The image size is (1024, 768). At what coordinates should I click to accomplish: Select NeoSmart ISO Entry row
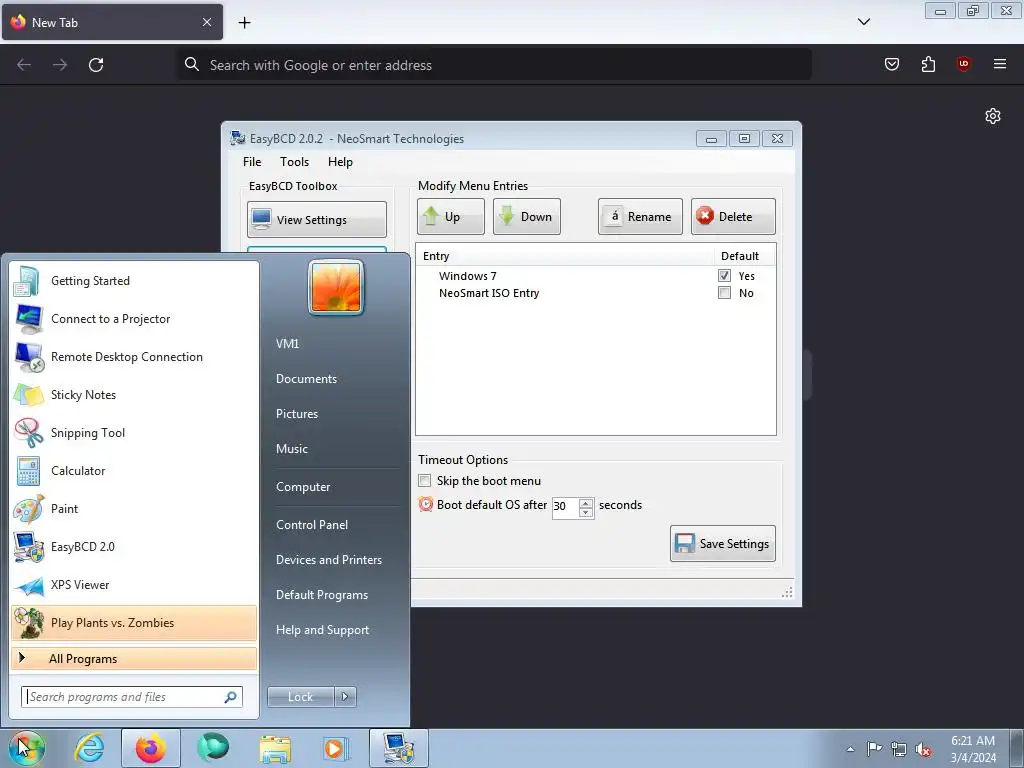[x=489, y=293]
